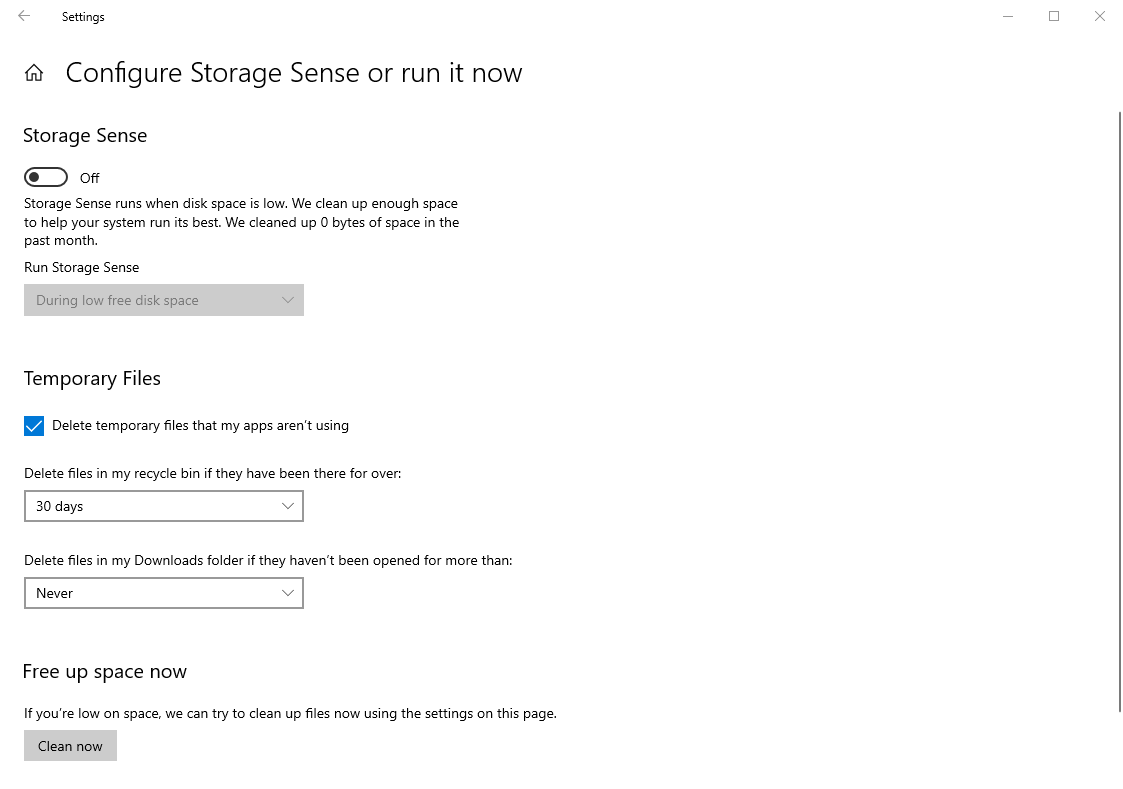Select the Free up space now heading

[x=104, y=671]
